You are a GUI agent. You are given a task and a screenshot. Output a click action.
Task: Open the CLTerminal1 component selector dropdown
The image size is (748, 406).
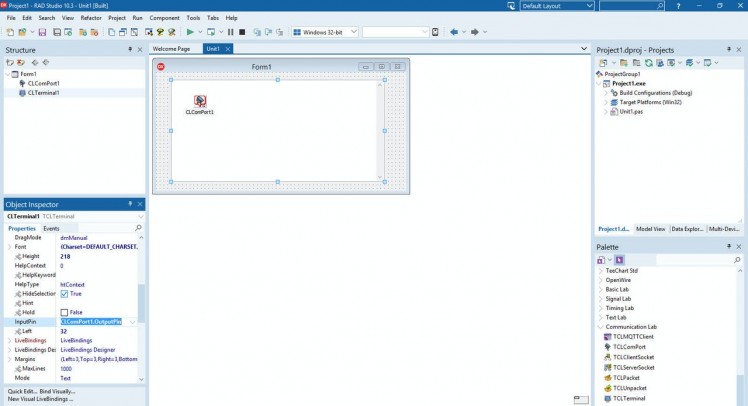click(141, 216)
